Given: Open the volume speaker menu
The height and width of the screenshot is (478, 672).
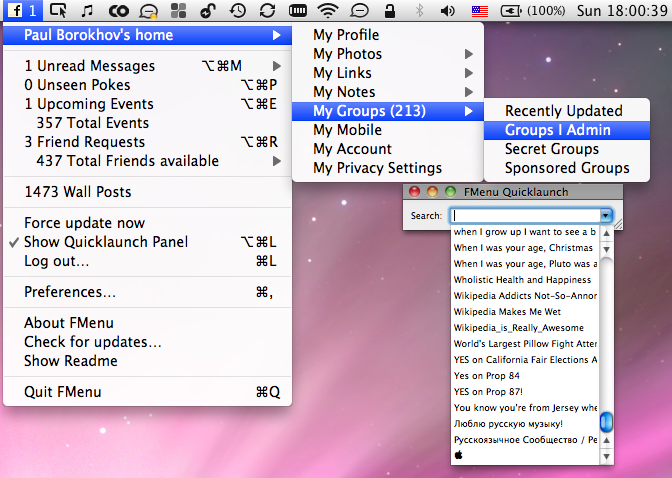Looking at the screenshot, I should click(448, 11).
